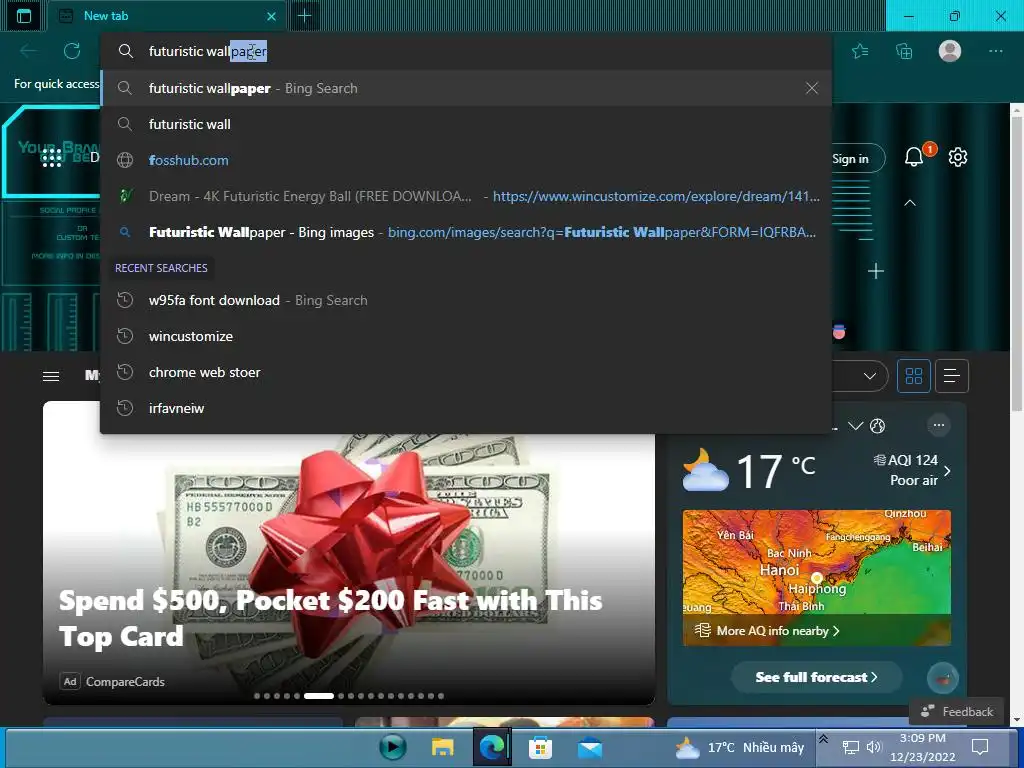Collapse the quick links with up chevron

pos(910,203)
